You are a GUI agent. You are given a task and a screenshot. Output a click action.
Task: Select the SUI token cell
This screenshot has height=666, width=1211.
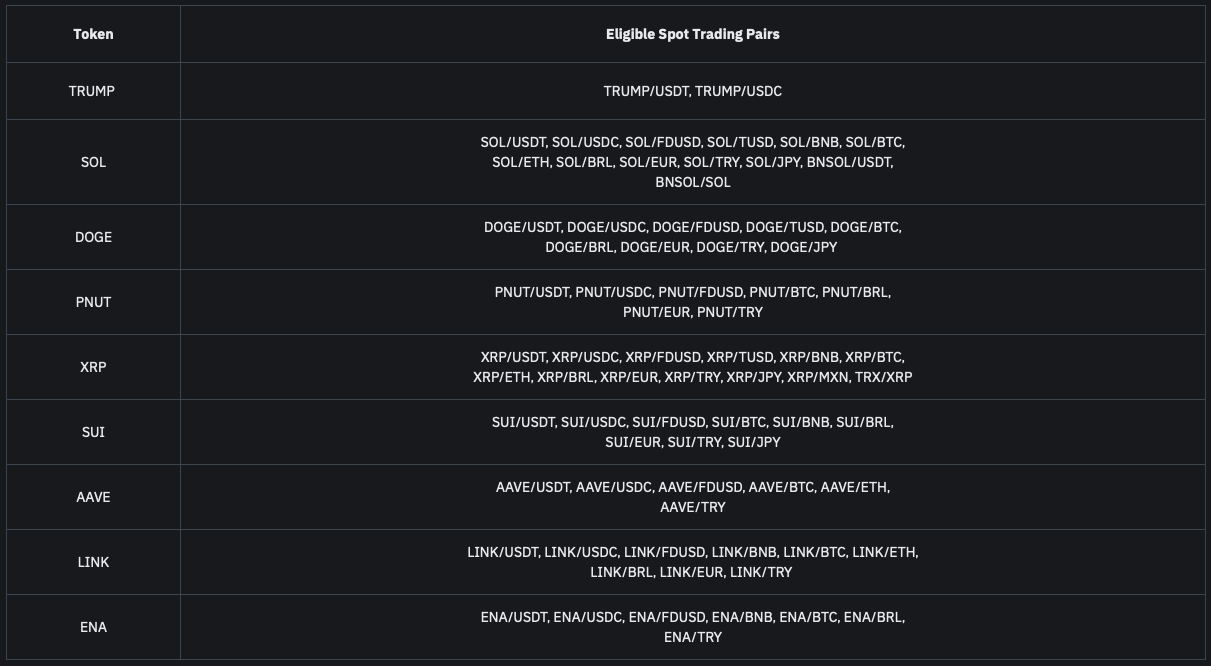93,432
